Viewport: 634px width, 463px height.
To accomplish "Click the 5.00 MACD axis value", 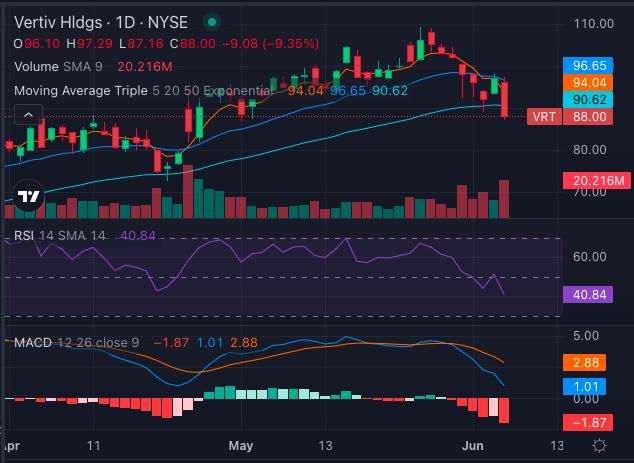I will click(x=586, y=336).
